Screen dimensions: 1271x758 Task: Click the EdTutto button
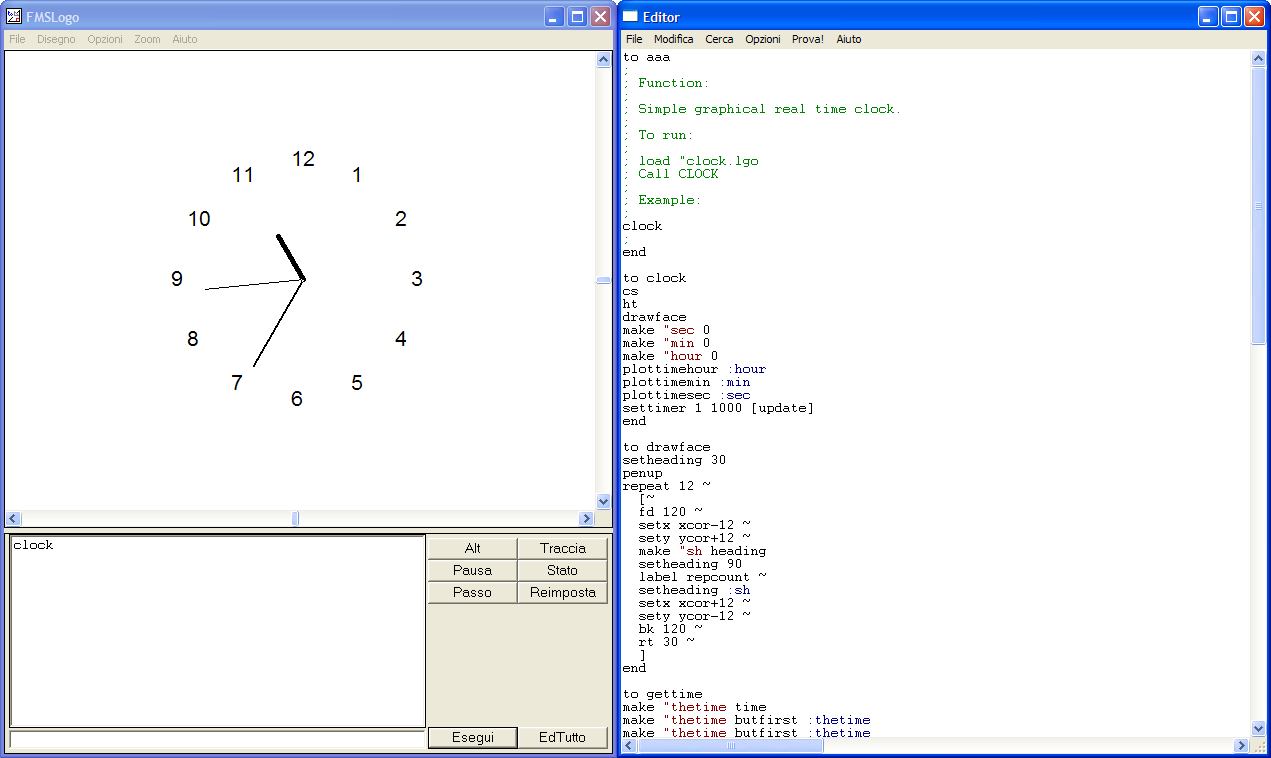point(563,737)
